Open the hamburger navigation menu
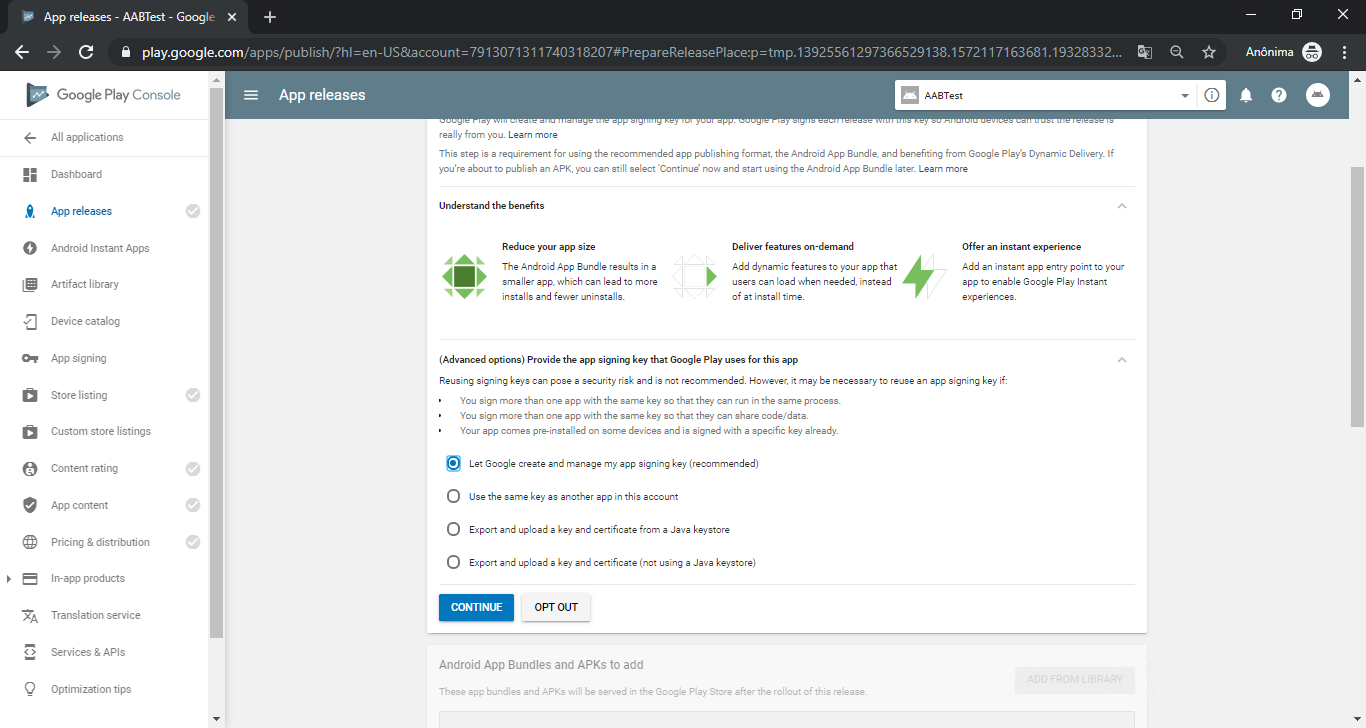 [x=251, y=95]
